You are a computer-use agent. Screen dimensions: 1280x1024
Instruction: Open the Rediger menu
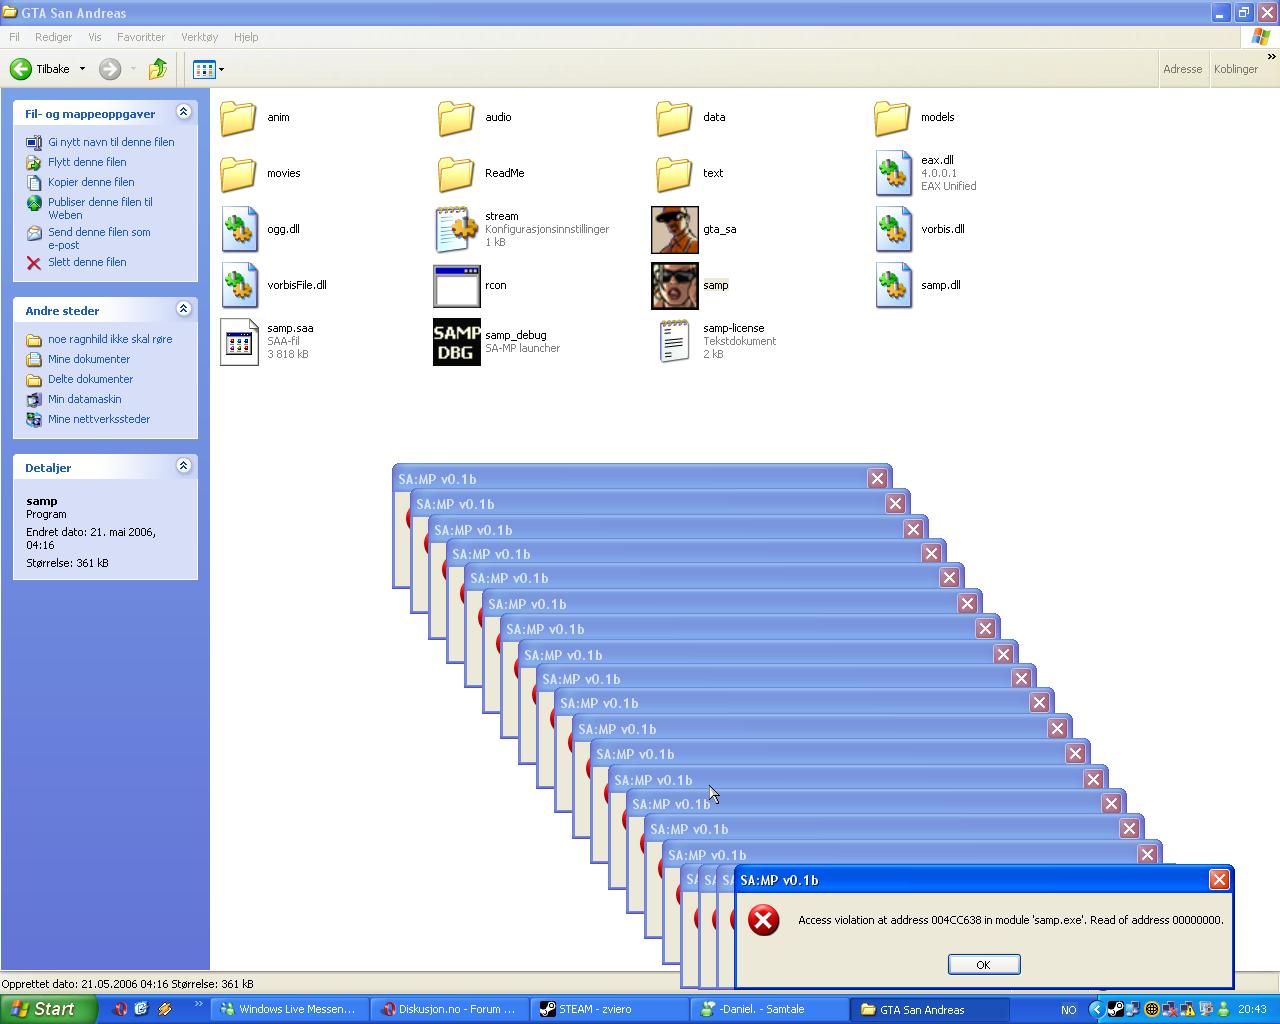coord(53,37)
